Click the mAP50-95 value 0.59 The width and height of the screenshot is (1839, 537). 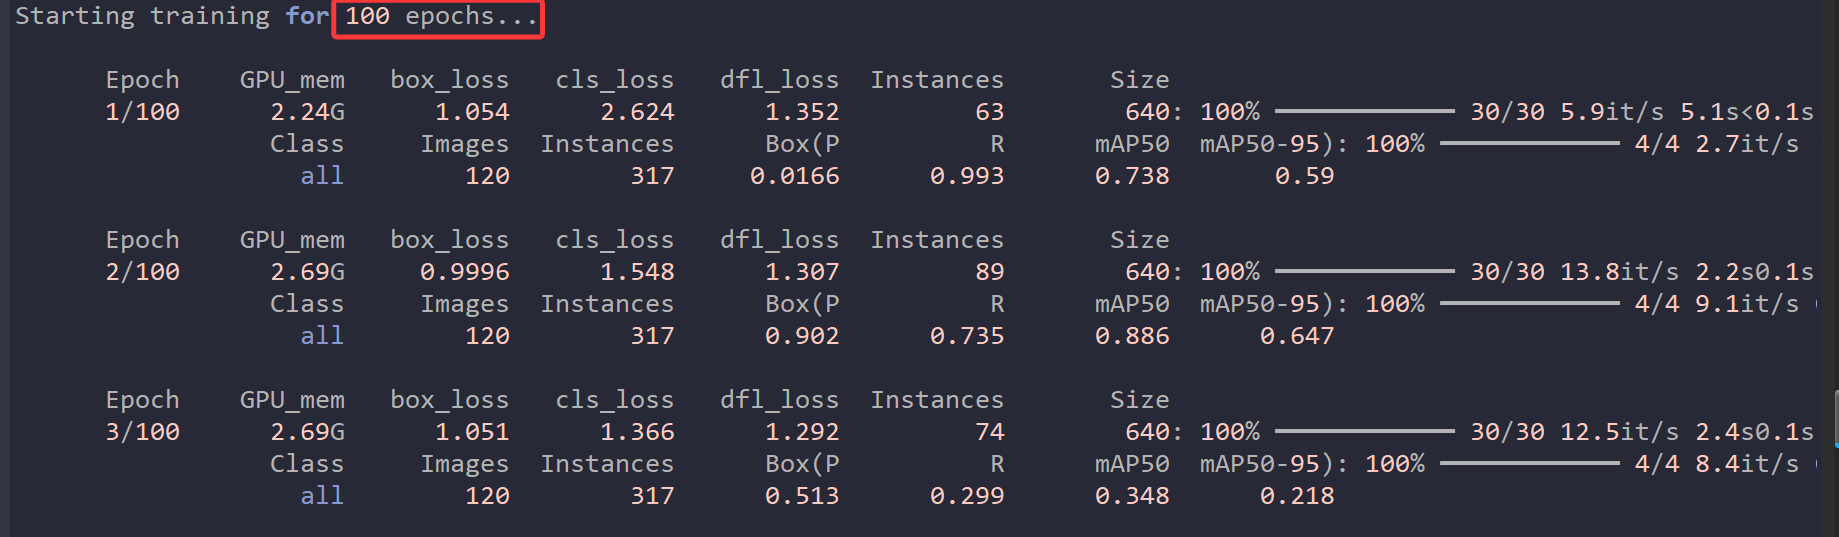(x=1304, y=176)
